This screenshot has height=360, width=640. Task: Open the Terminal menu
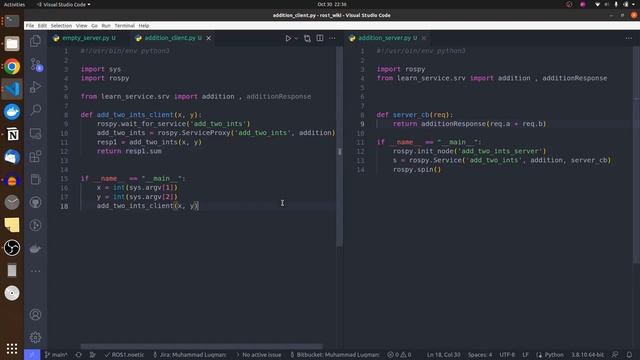tap(124, 25)
